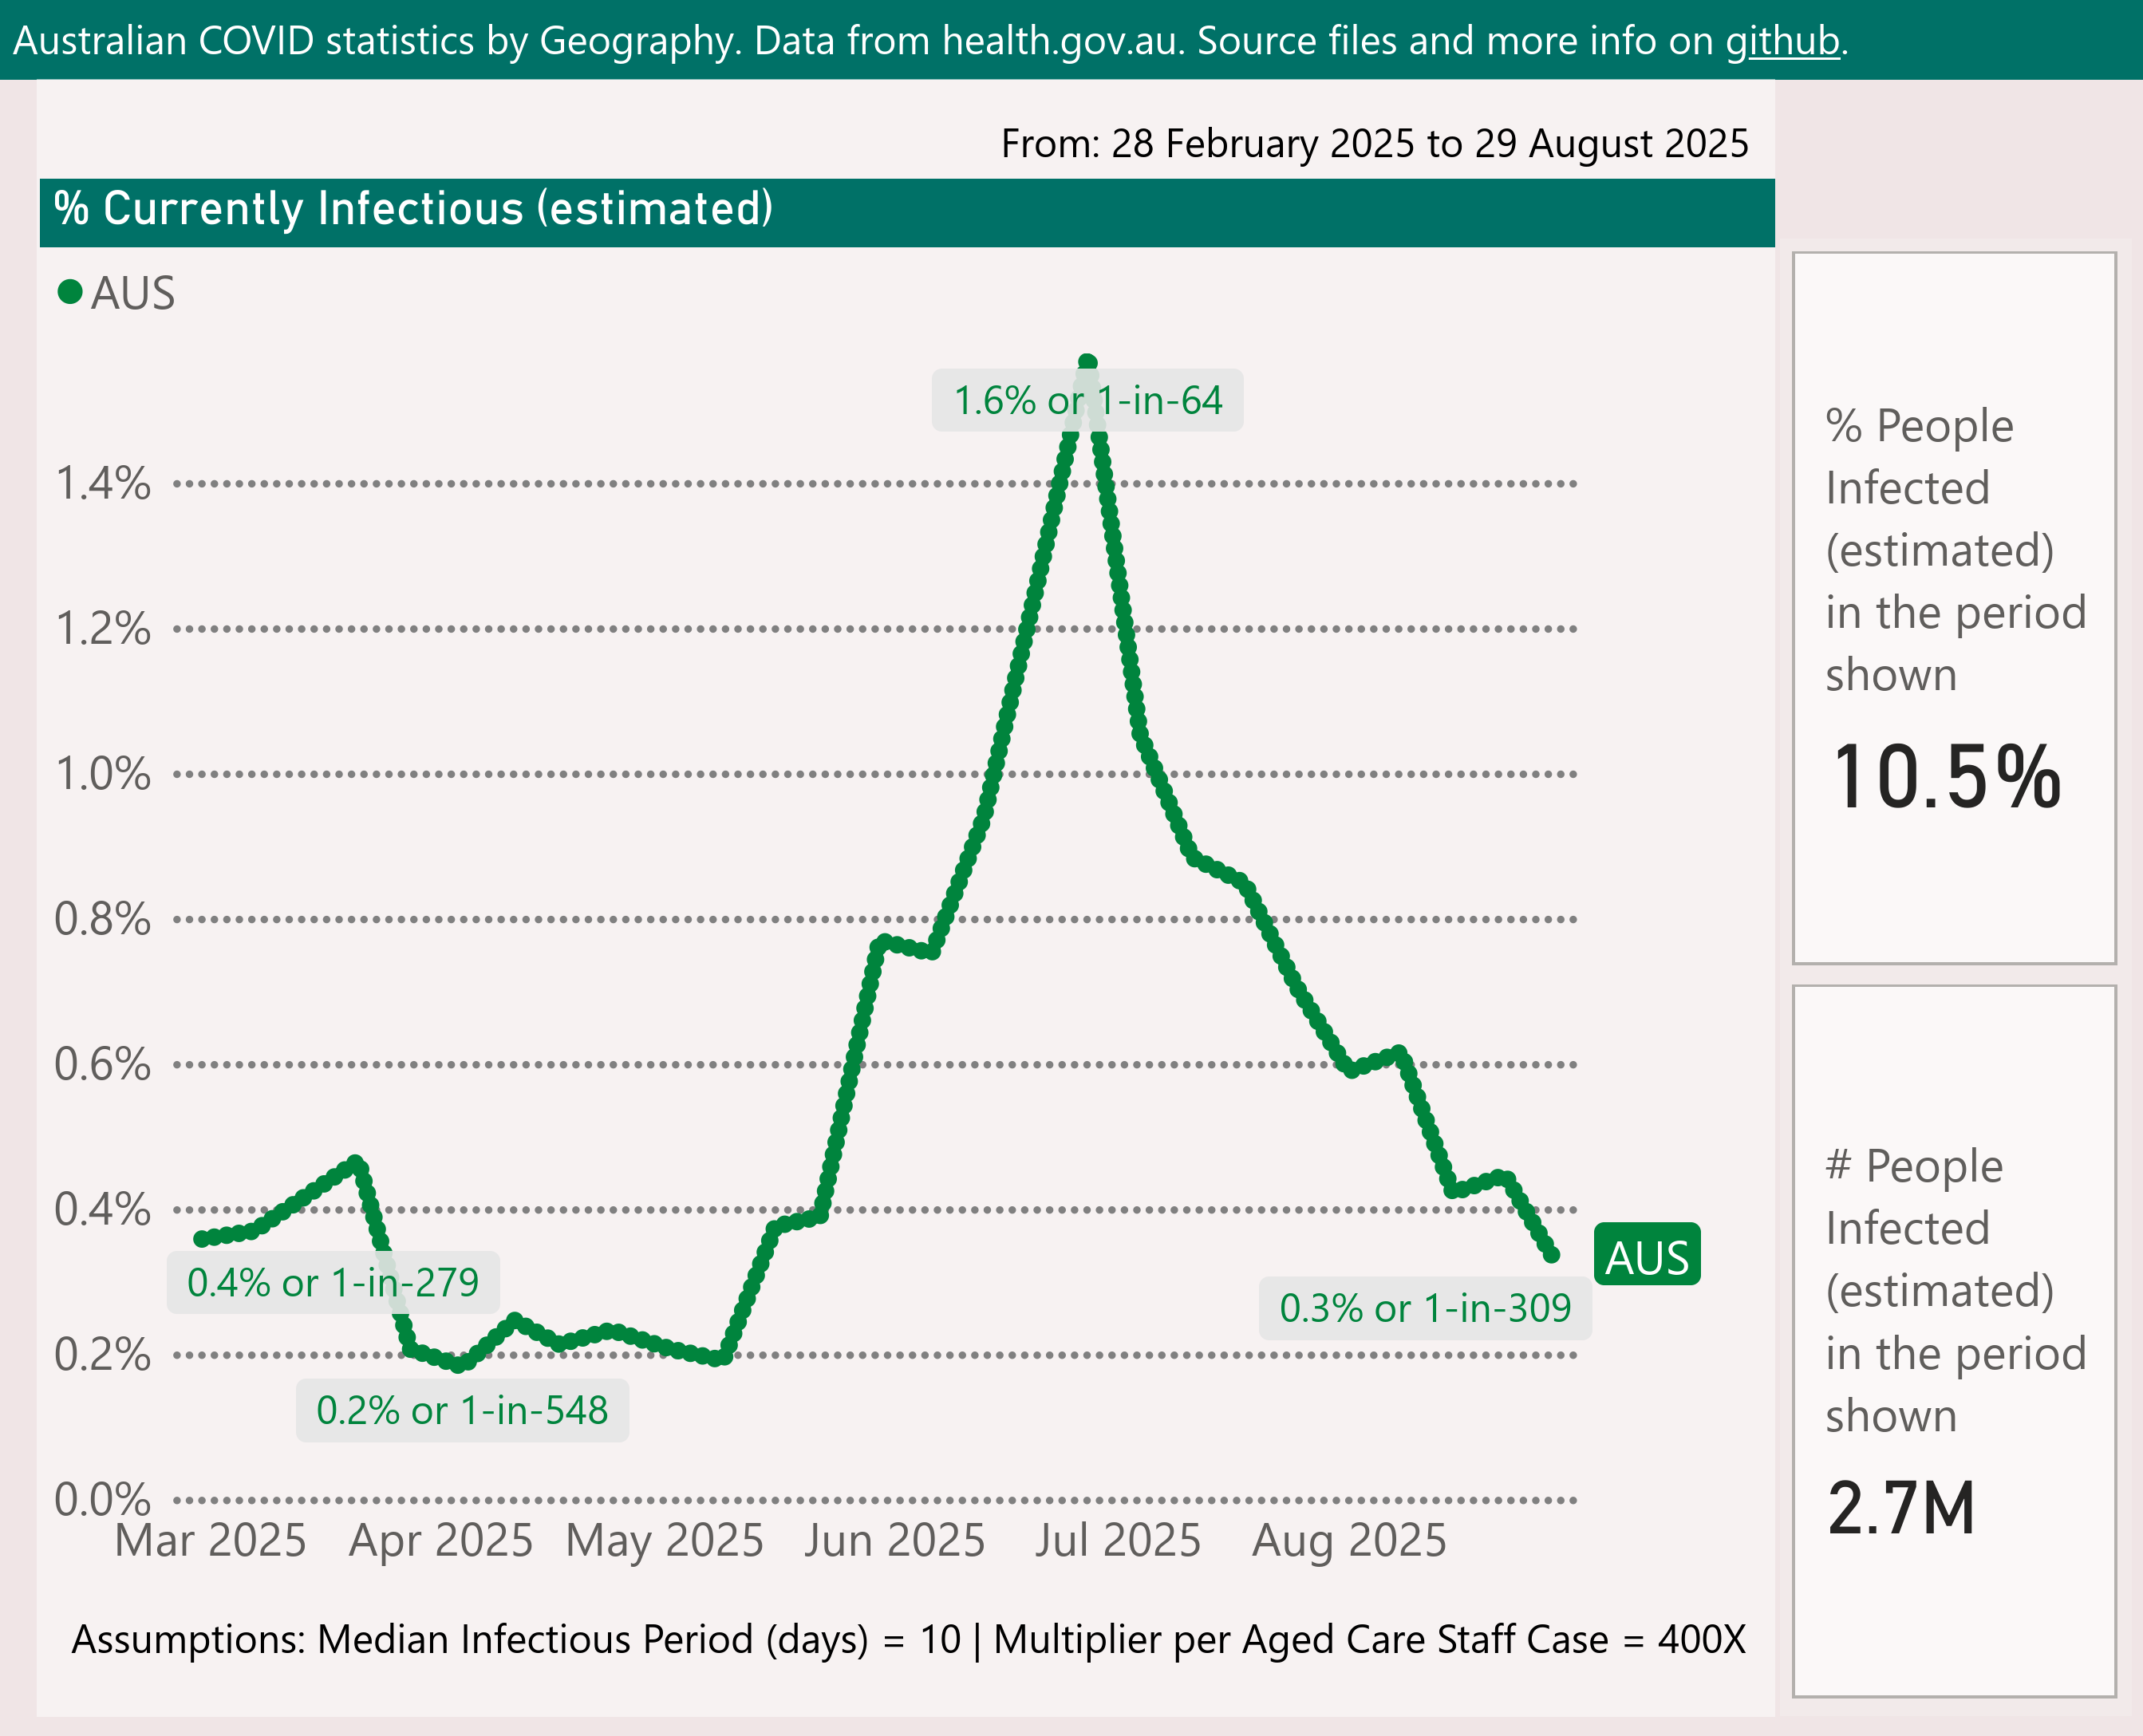Click the 1.4% y-axis label
This screenshot has width=2143, height=1736.
tap(103, 484)
